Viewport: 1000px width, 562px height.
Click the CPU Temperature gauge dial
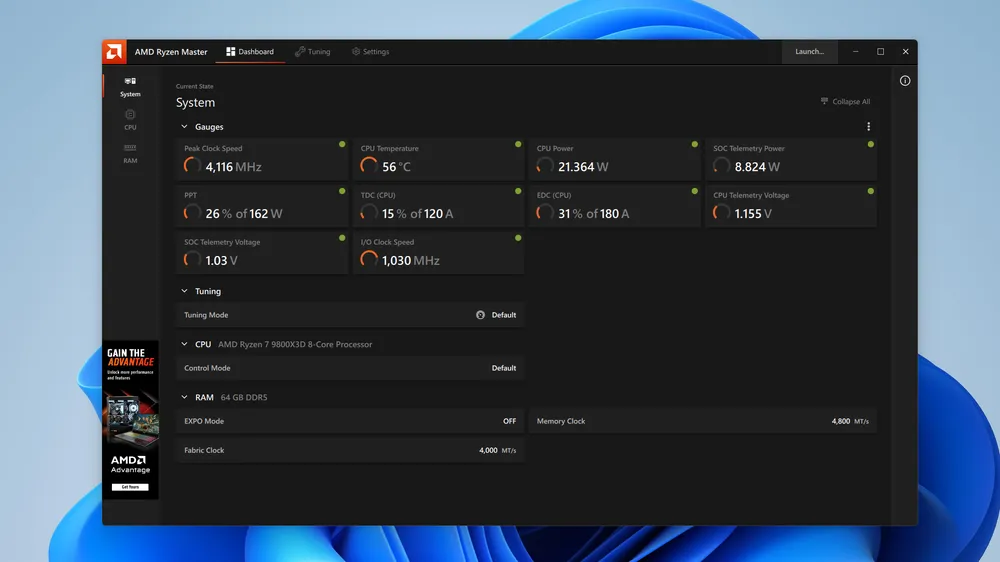click(x=369, y=166)
